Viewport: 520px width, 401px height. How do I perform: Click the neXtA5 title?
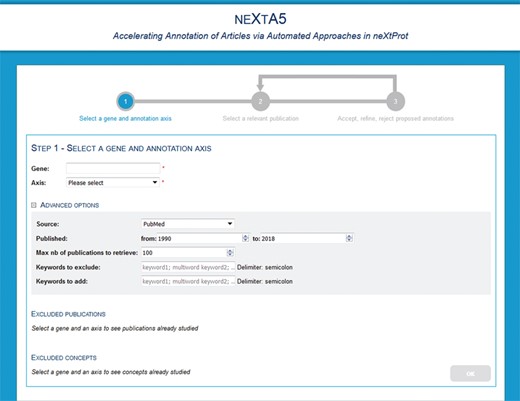click(260, 19)
